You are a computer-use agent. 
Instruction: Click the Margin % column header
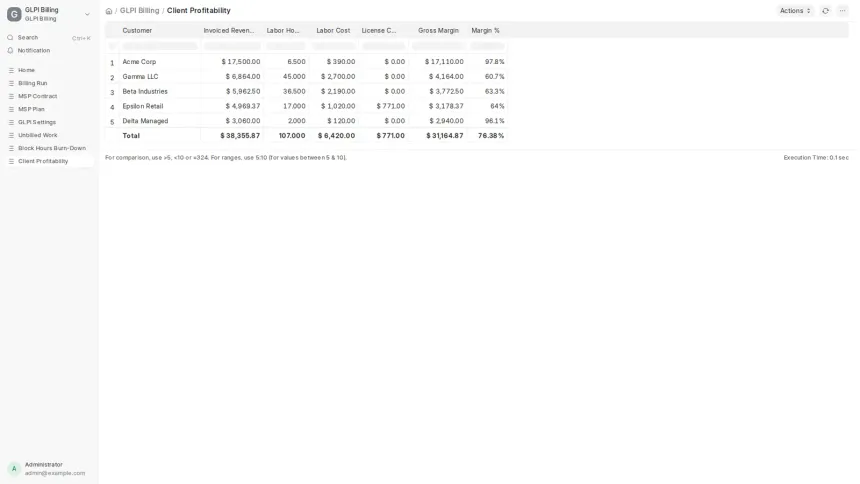click(x=487, y=31)
